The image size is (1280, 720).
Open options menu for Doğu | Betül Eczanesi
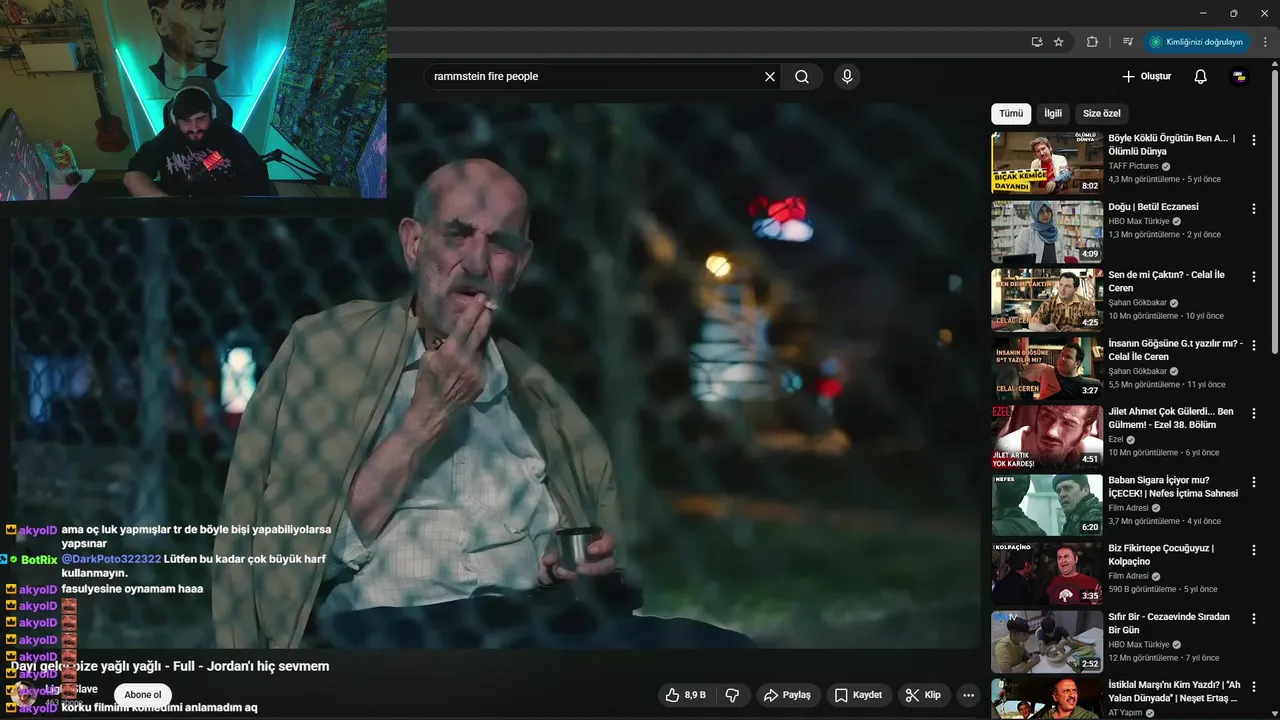click(1254, 208)
